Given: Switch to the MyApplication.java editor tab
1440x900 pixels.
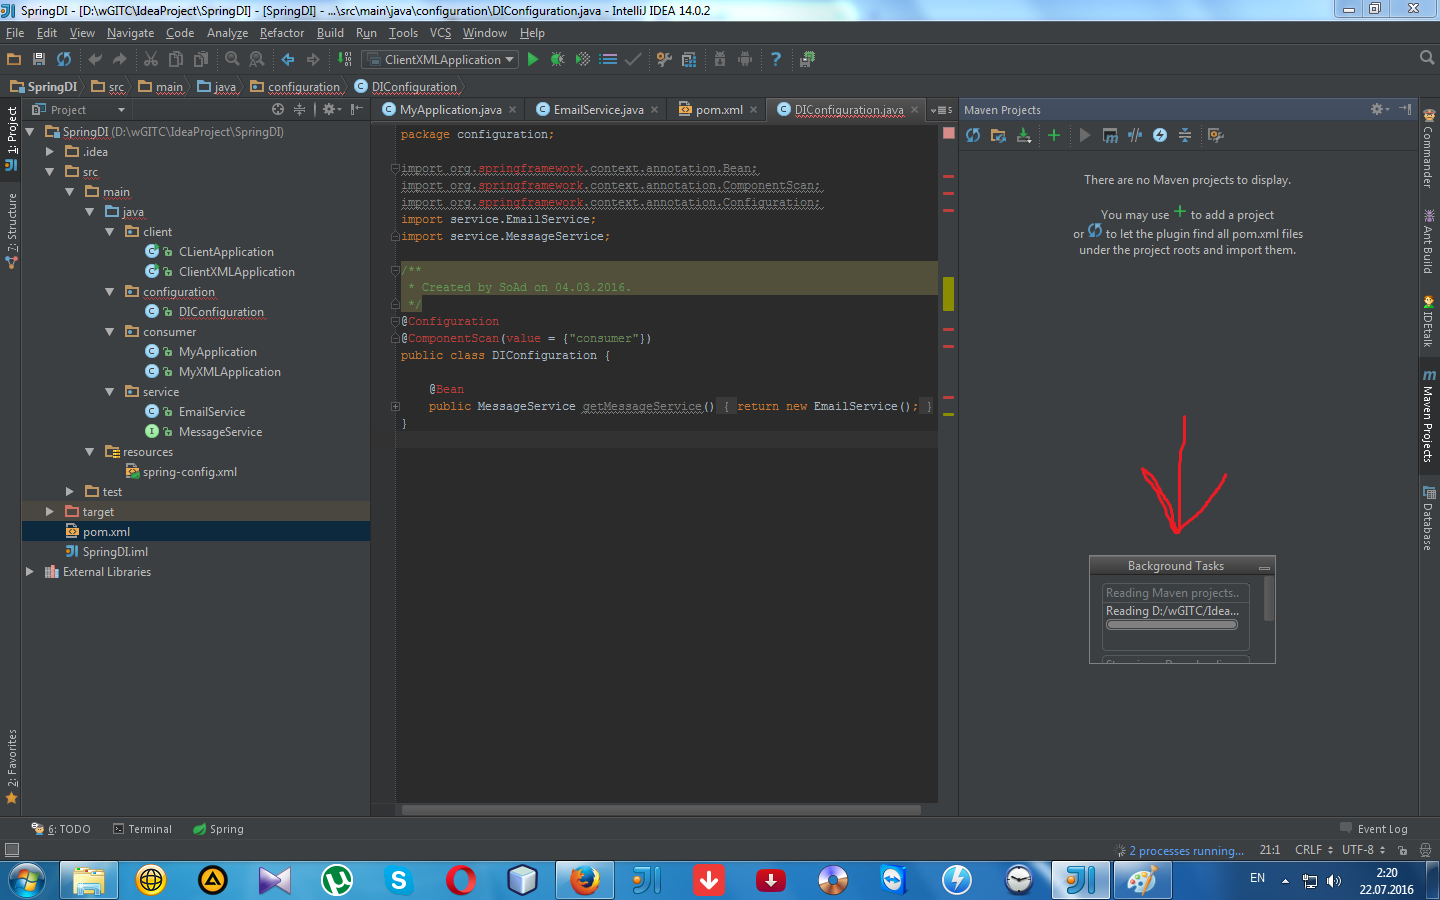Looking at the screenshot, I should click(450, 109).
